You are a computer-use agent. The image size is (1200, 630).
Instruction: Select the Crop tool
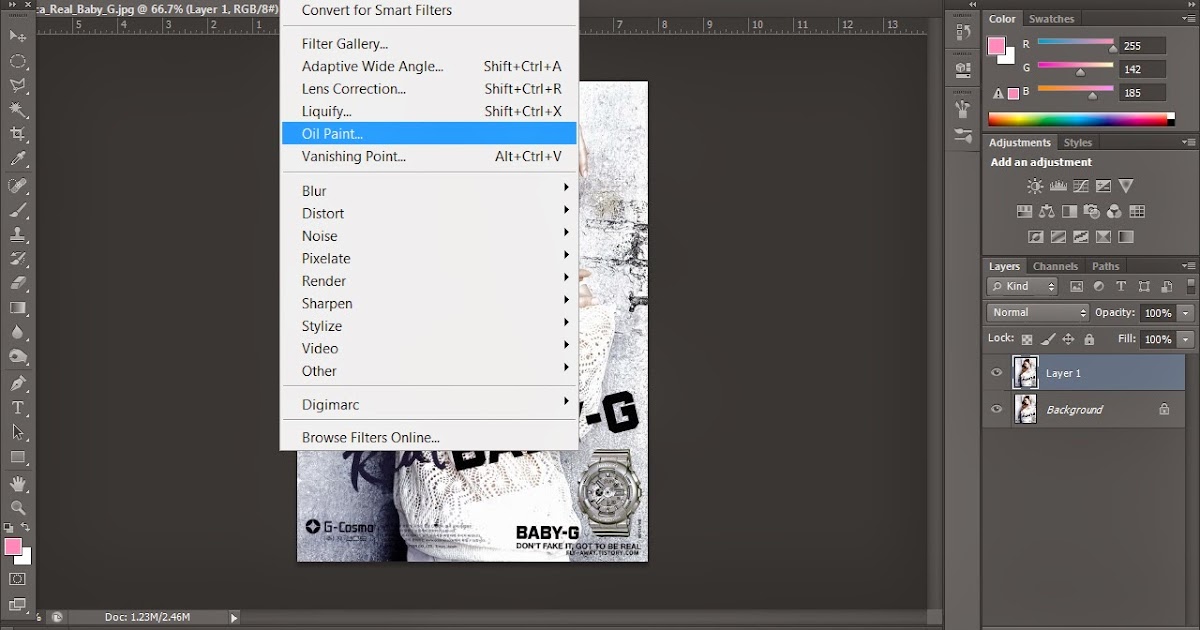pyautogui.click(x=18, y=134)
